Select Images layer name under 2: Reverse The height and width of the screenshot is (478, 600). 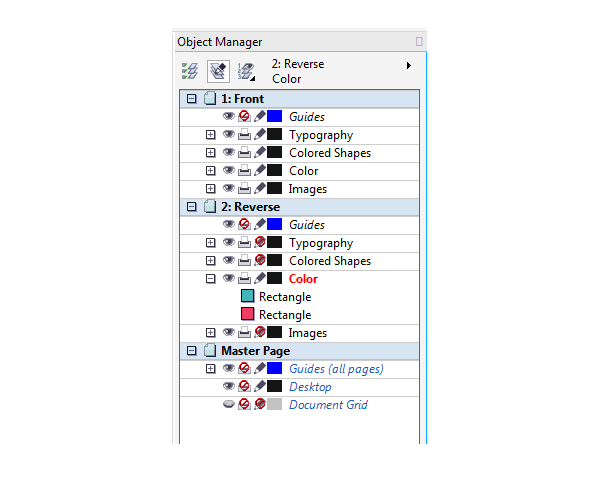click(308, 333)
